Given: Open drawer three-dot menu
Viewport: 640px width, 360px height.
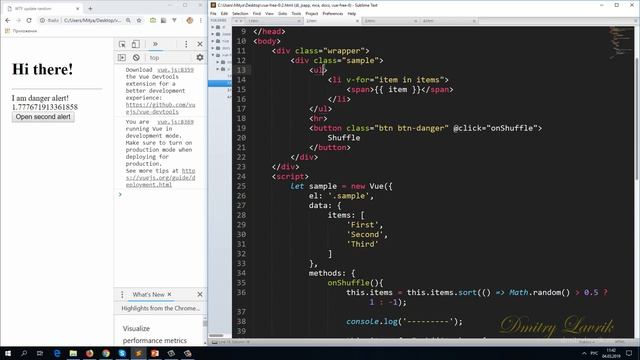Looking at the screenshot, I should coord(122,294).
